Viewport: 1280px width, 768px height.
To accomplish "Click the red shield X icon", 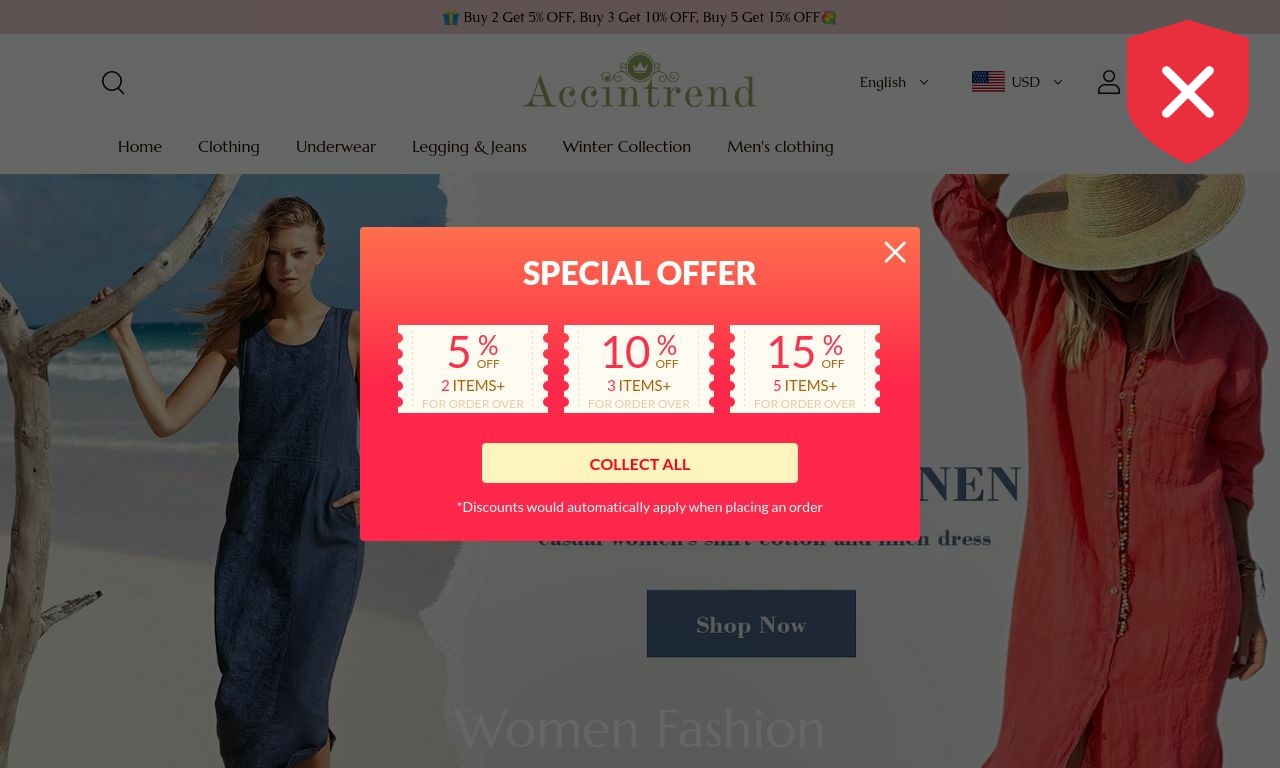I will pos(1188,92).
